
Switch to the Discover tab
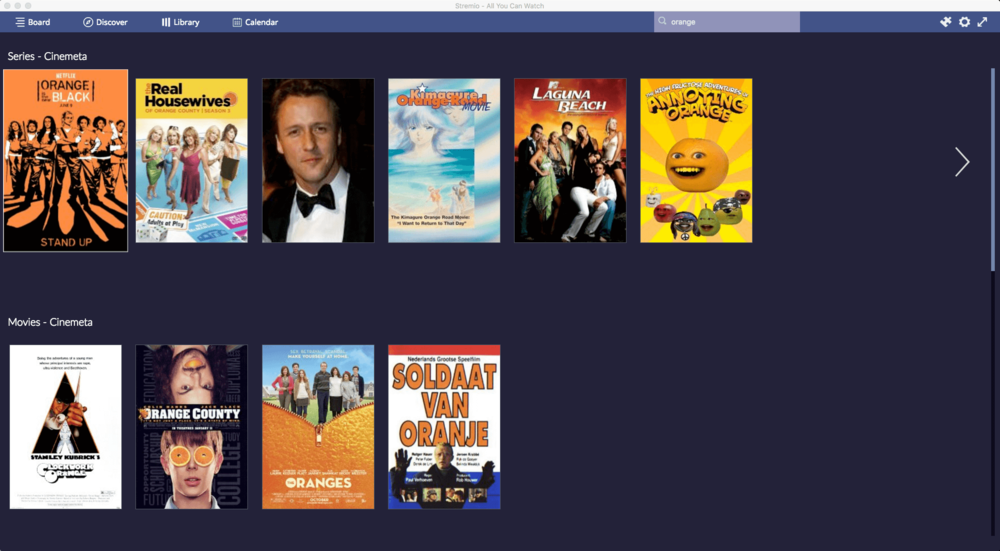tap(105, 22)
